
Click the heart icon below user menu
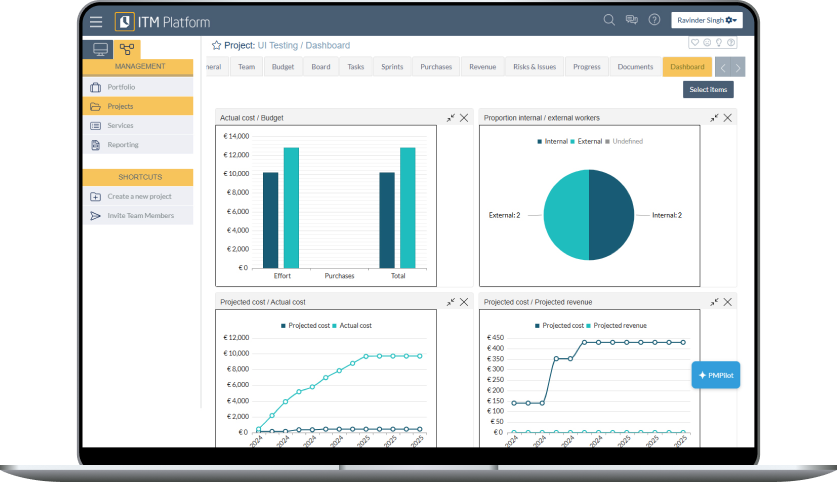694,43
